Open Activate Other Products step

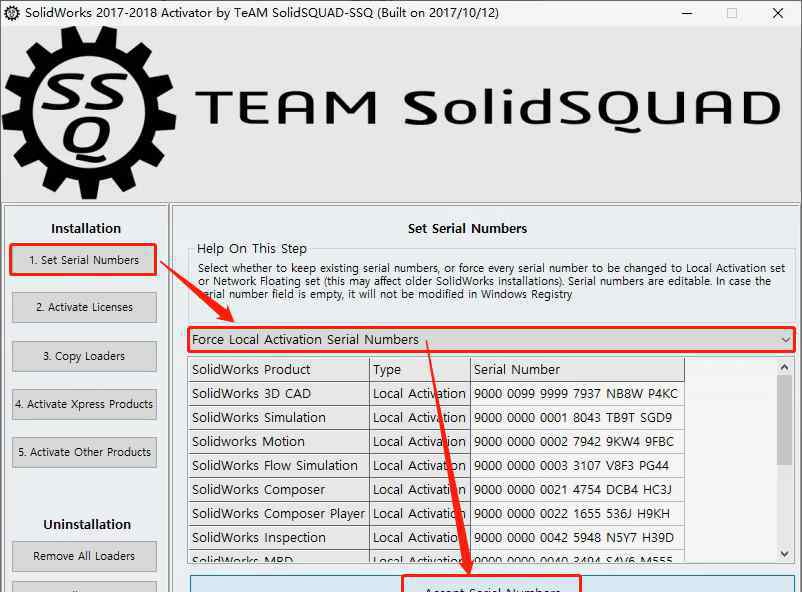click(x=84, y=452)
